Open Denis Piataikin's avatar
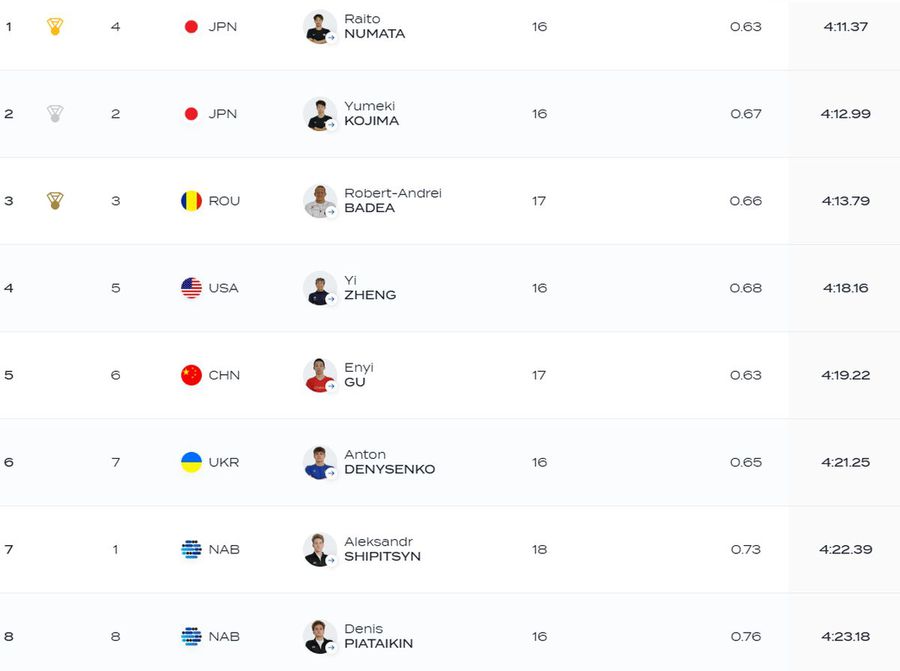 [320, 636]
